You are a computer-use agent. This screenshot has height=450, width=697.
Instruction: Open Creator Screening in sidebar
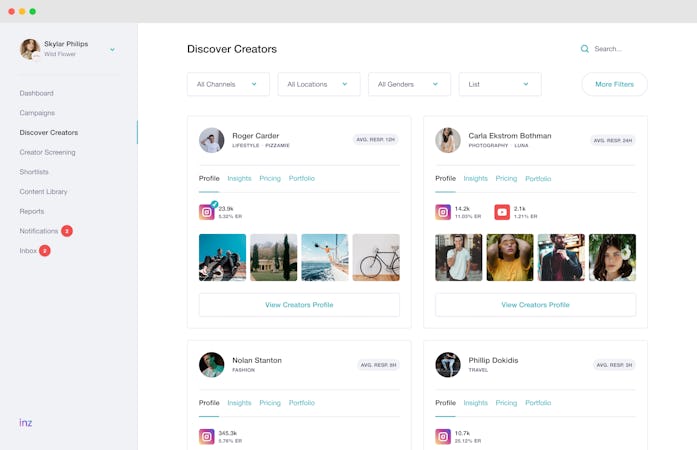click(x=48, y=152)
